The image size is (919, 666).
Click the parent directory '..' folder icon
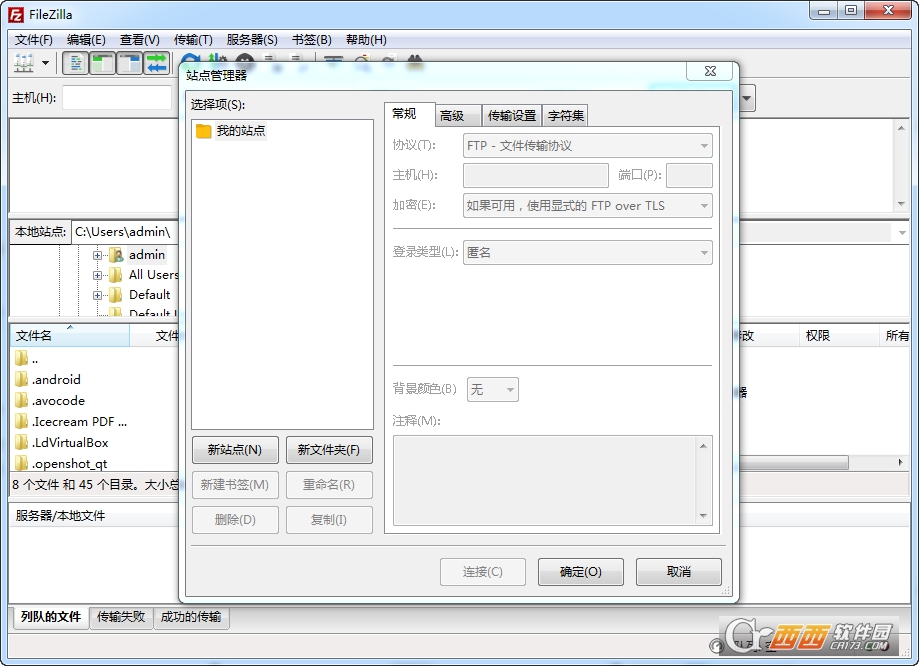click(x=22, y=358)
